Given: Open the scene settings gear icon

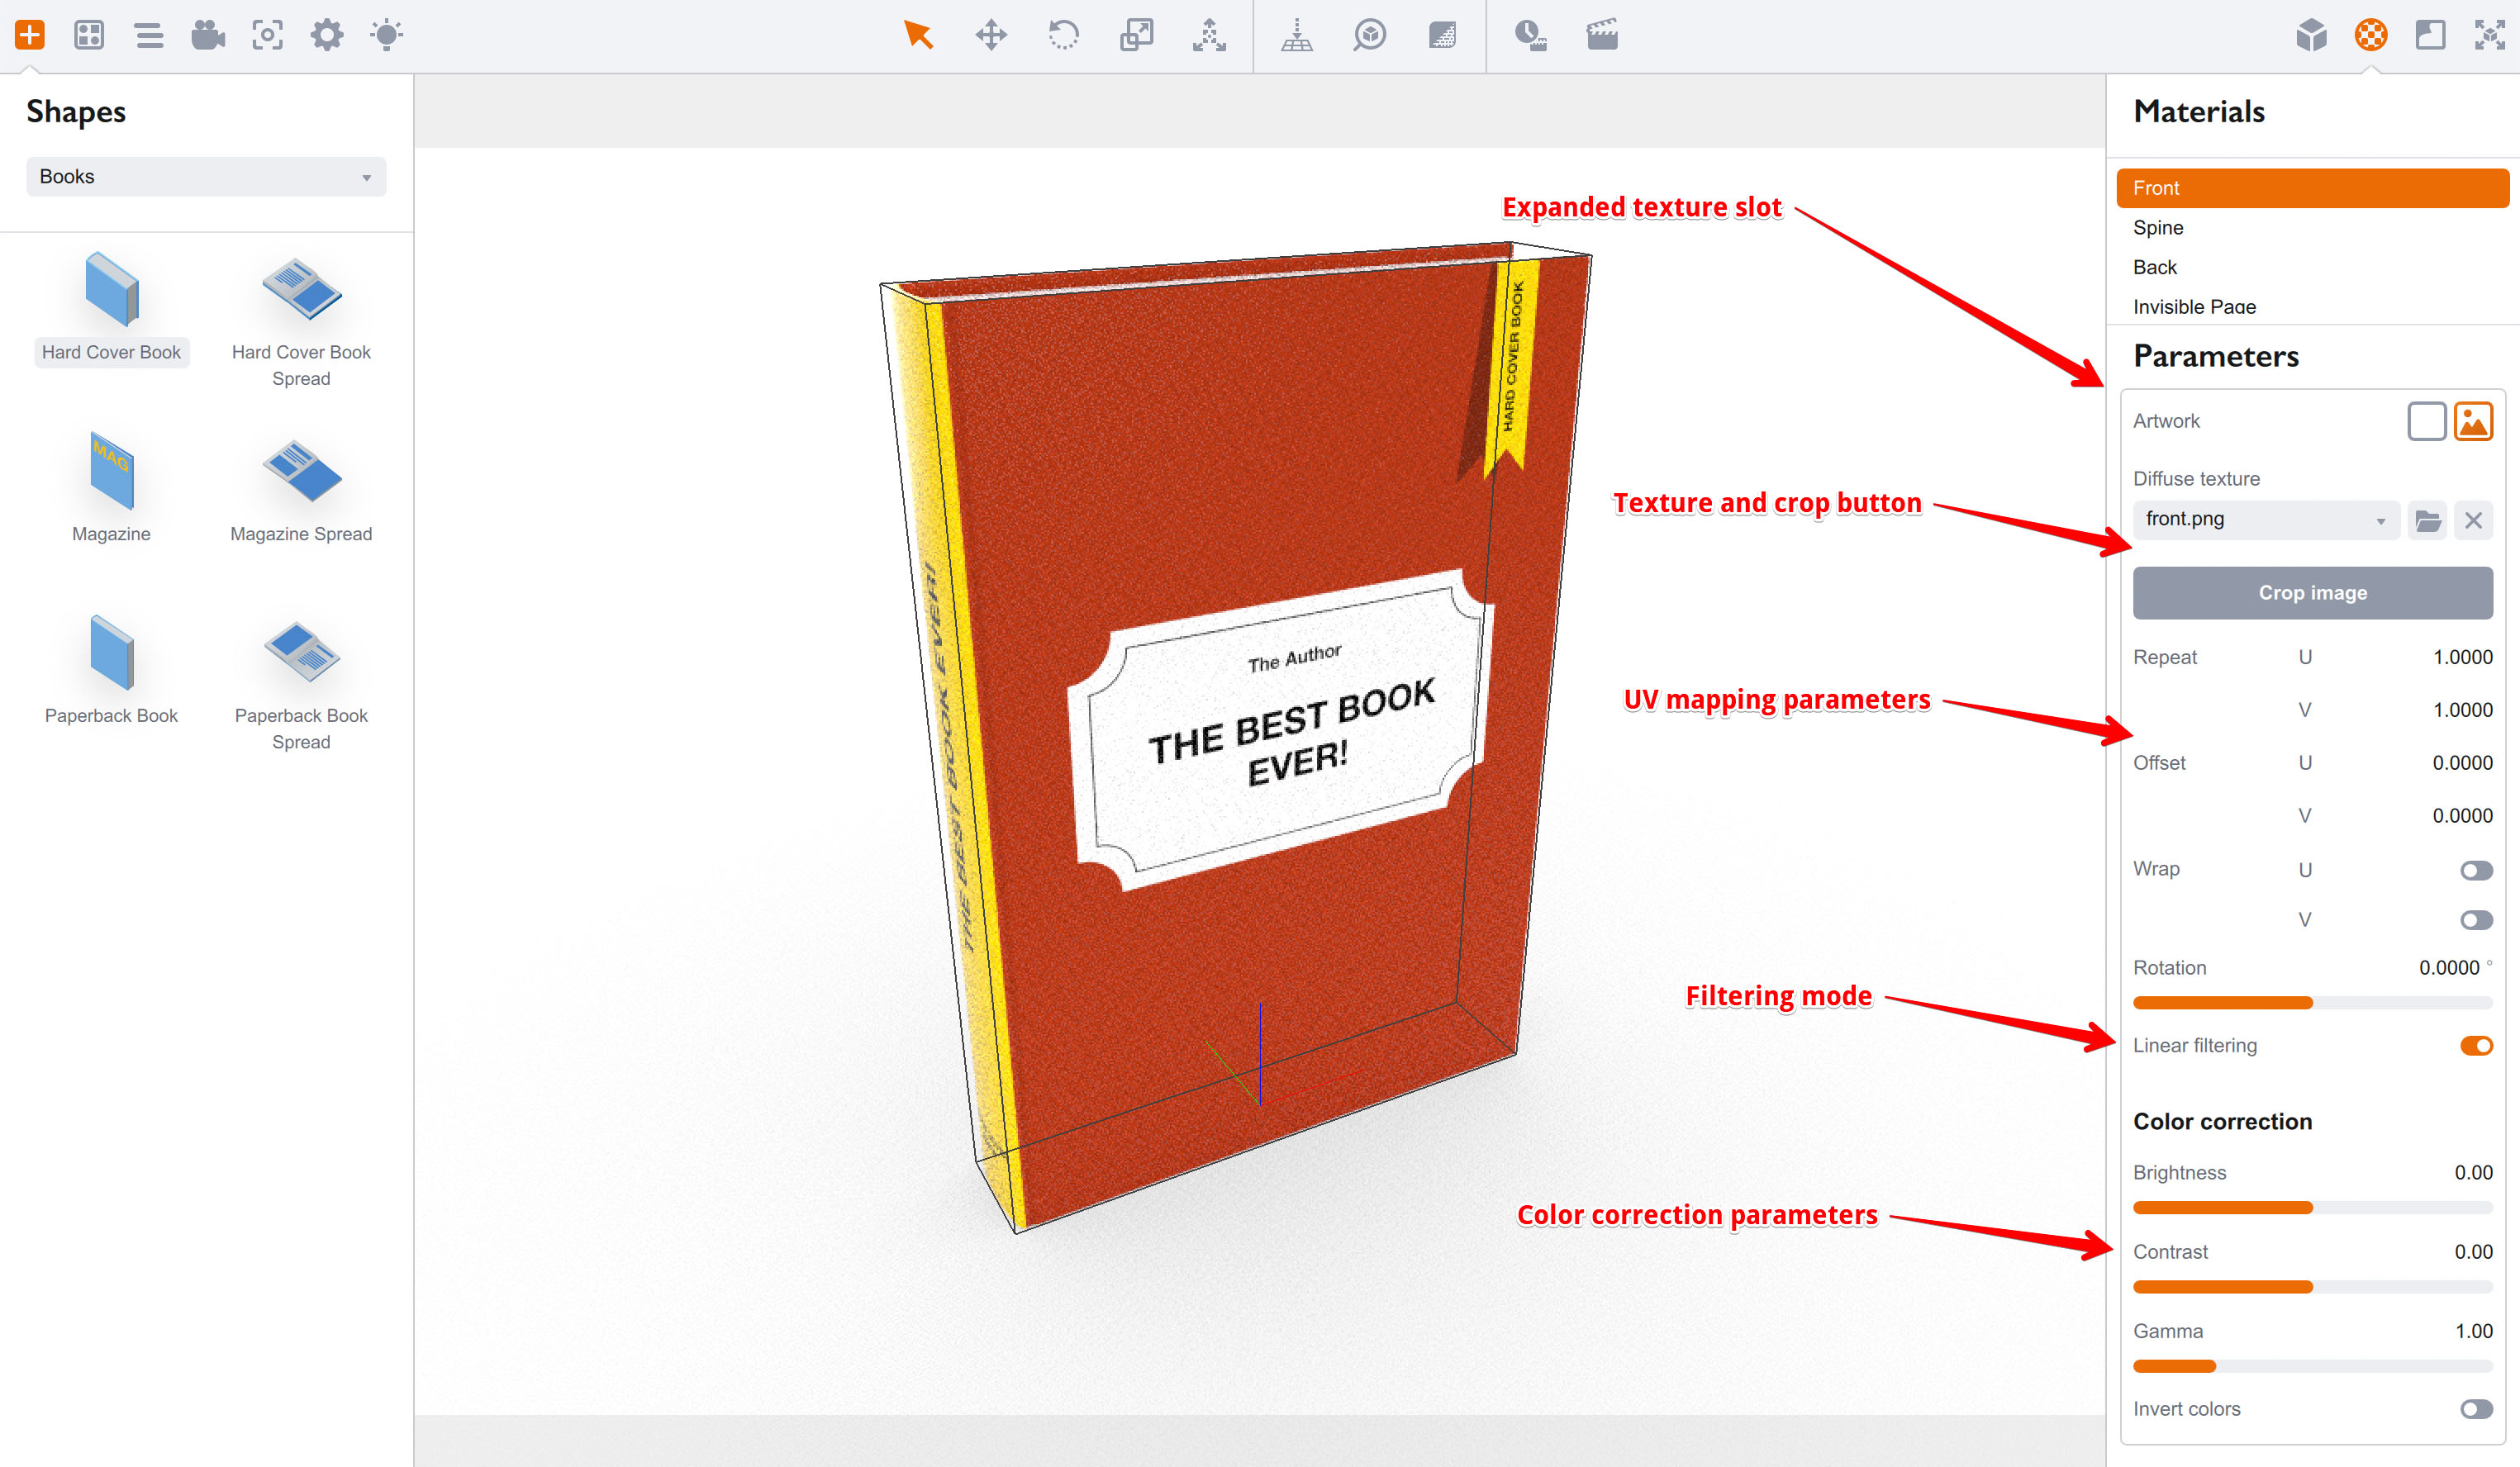Looking at the screenshot, I should coord(326,35).
